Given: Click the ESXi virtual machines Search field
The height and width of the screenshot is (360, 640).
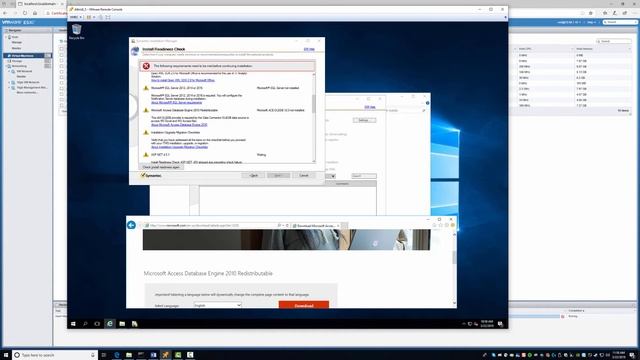Looking at the screenshot, I should click(613, 41).
